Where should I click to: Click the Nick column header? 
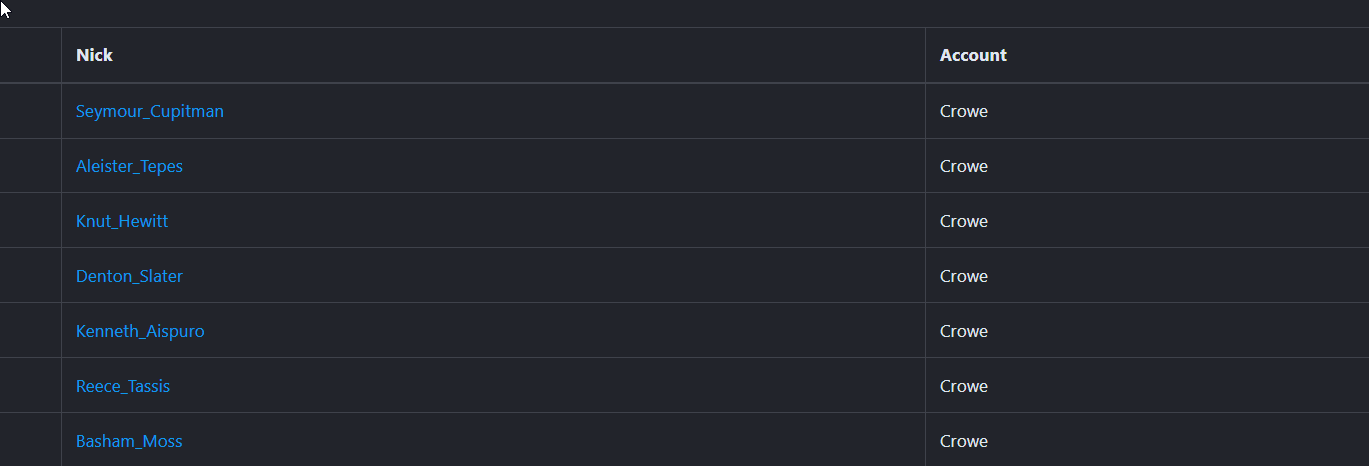tap(94, 55)
